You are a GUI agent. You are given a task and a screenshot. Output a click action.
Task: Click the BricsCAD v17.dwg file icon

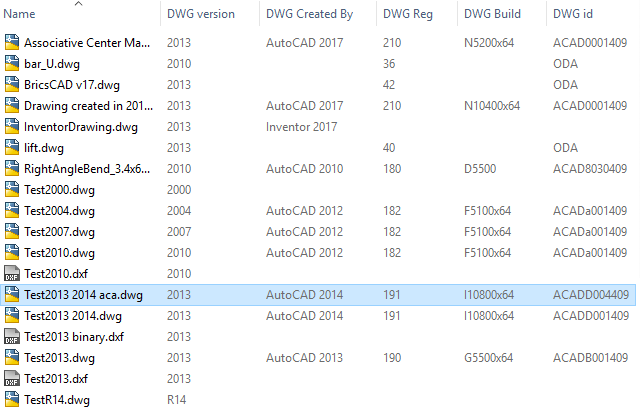(x=12, y=85)
